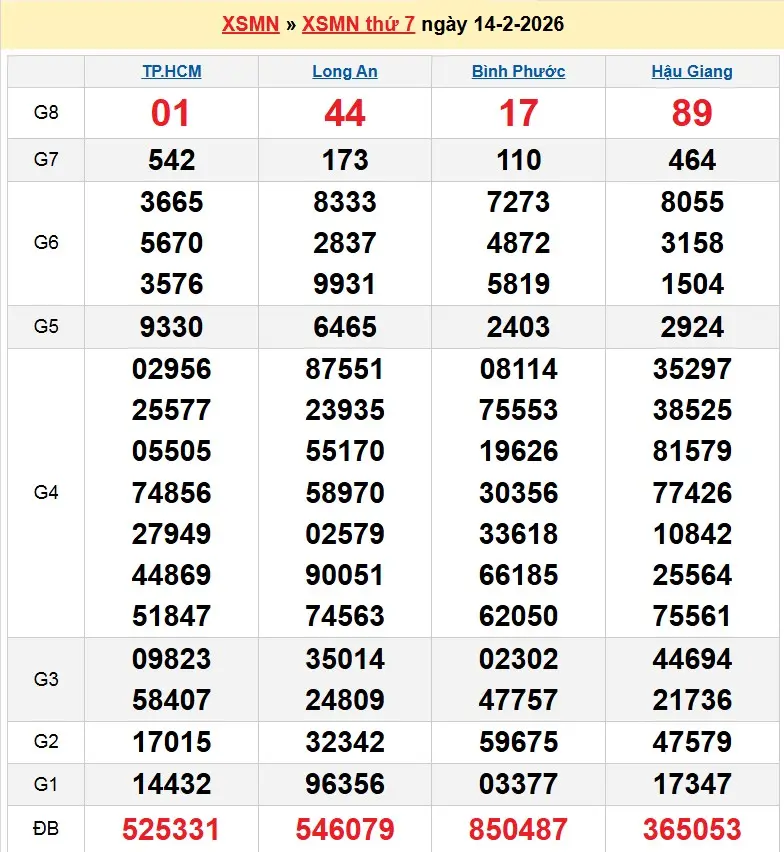The image size is (784, 852).
Task: Select the red G8 number 01
Action: click(171, 113)
